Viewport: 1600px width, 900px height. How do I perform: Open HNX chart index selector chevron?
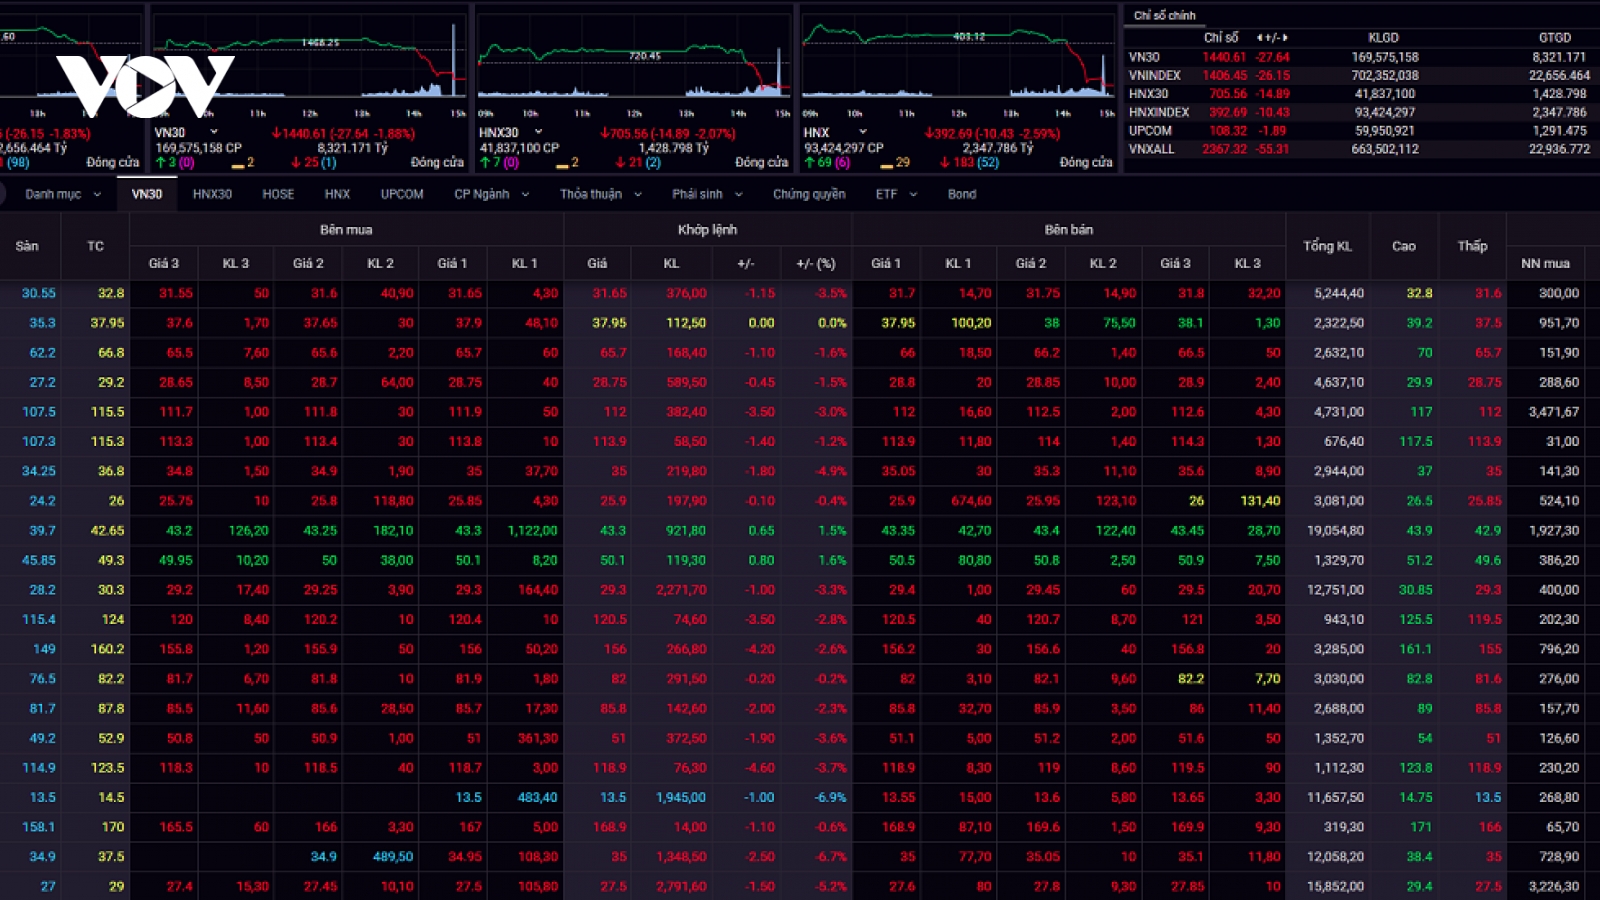click(862, 132)
